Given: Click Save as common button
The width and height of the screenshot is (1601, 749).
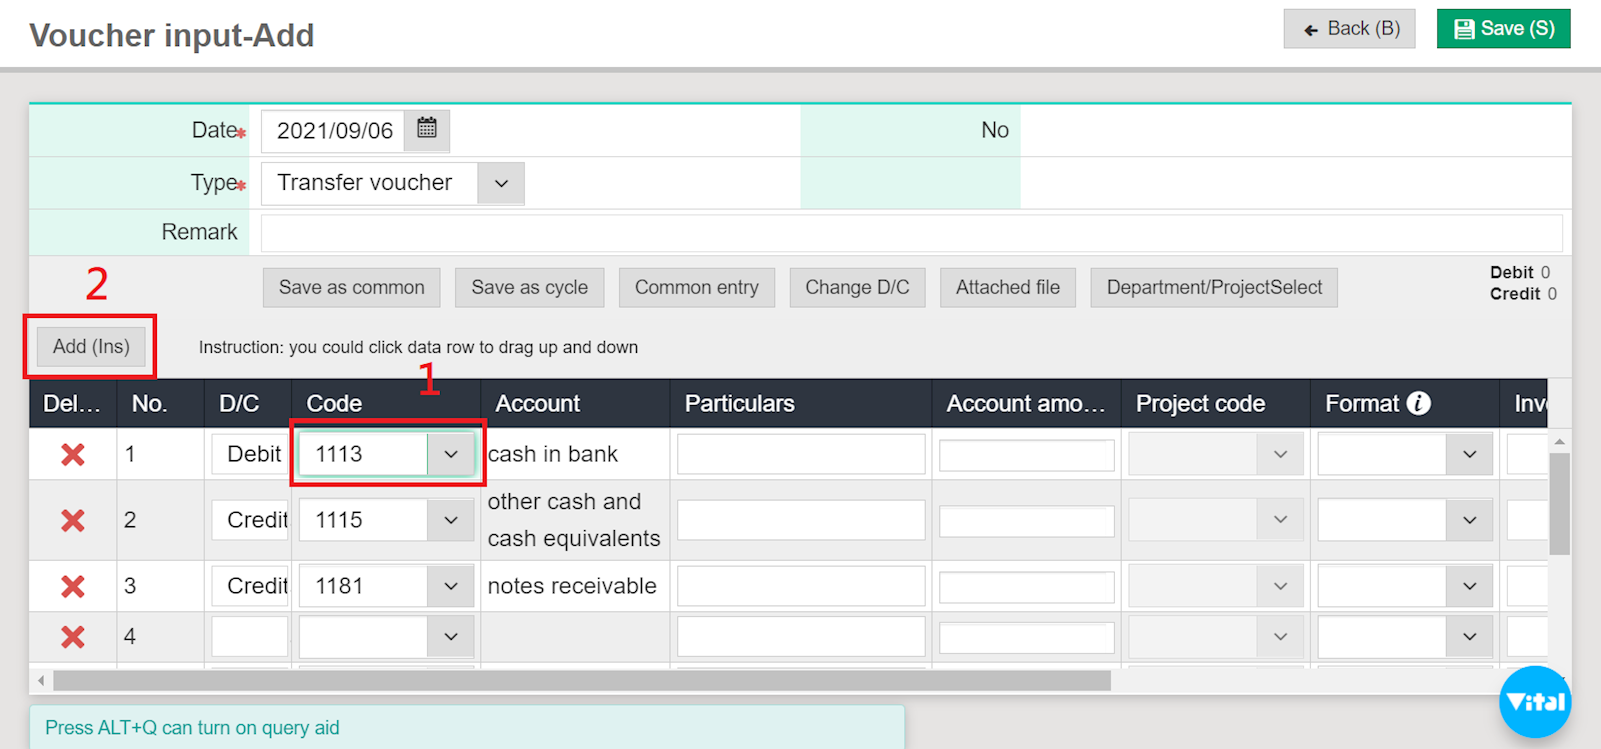Looking at the screenshot, I should [x=351, y=288].
